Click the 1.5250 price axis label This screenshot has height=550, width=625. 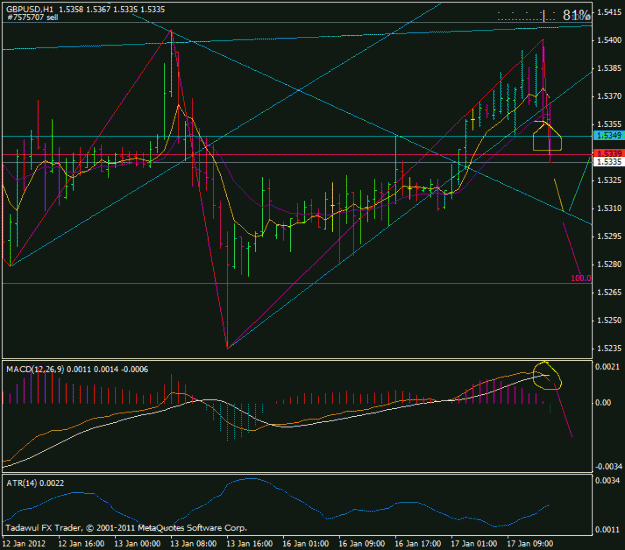(x=609, y=320)
